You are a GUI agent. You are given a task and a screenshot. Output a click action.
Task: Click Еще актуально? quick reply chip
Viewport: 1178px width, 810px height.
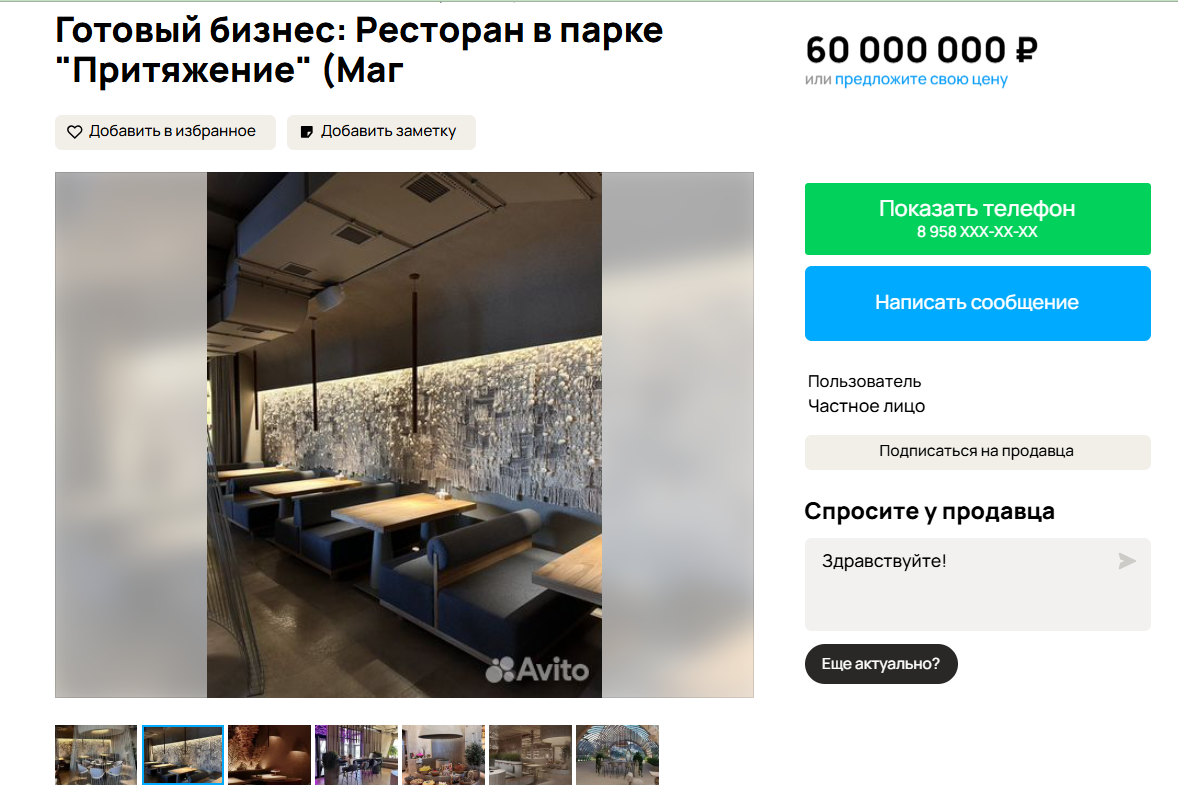(880, 663)
